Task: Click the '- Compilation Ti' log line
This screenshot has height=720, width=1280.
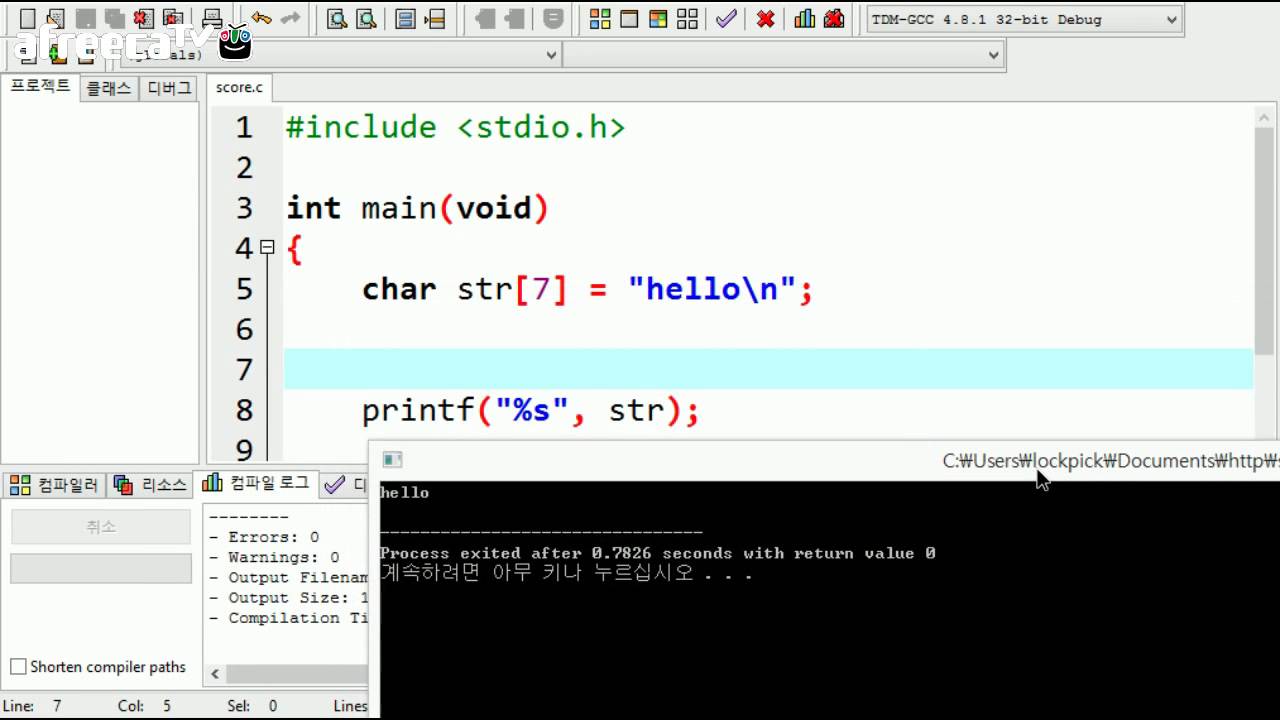Action: (288, 618)
